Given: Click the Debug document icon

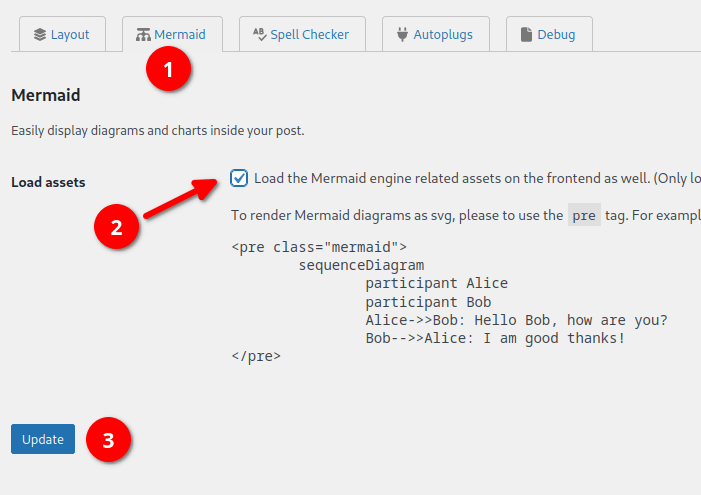Looking at the screenshot, I should (526, 34).
